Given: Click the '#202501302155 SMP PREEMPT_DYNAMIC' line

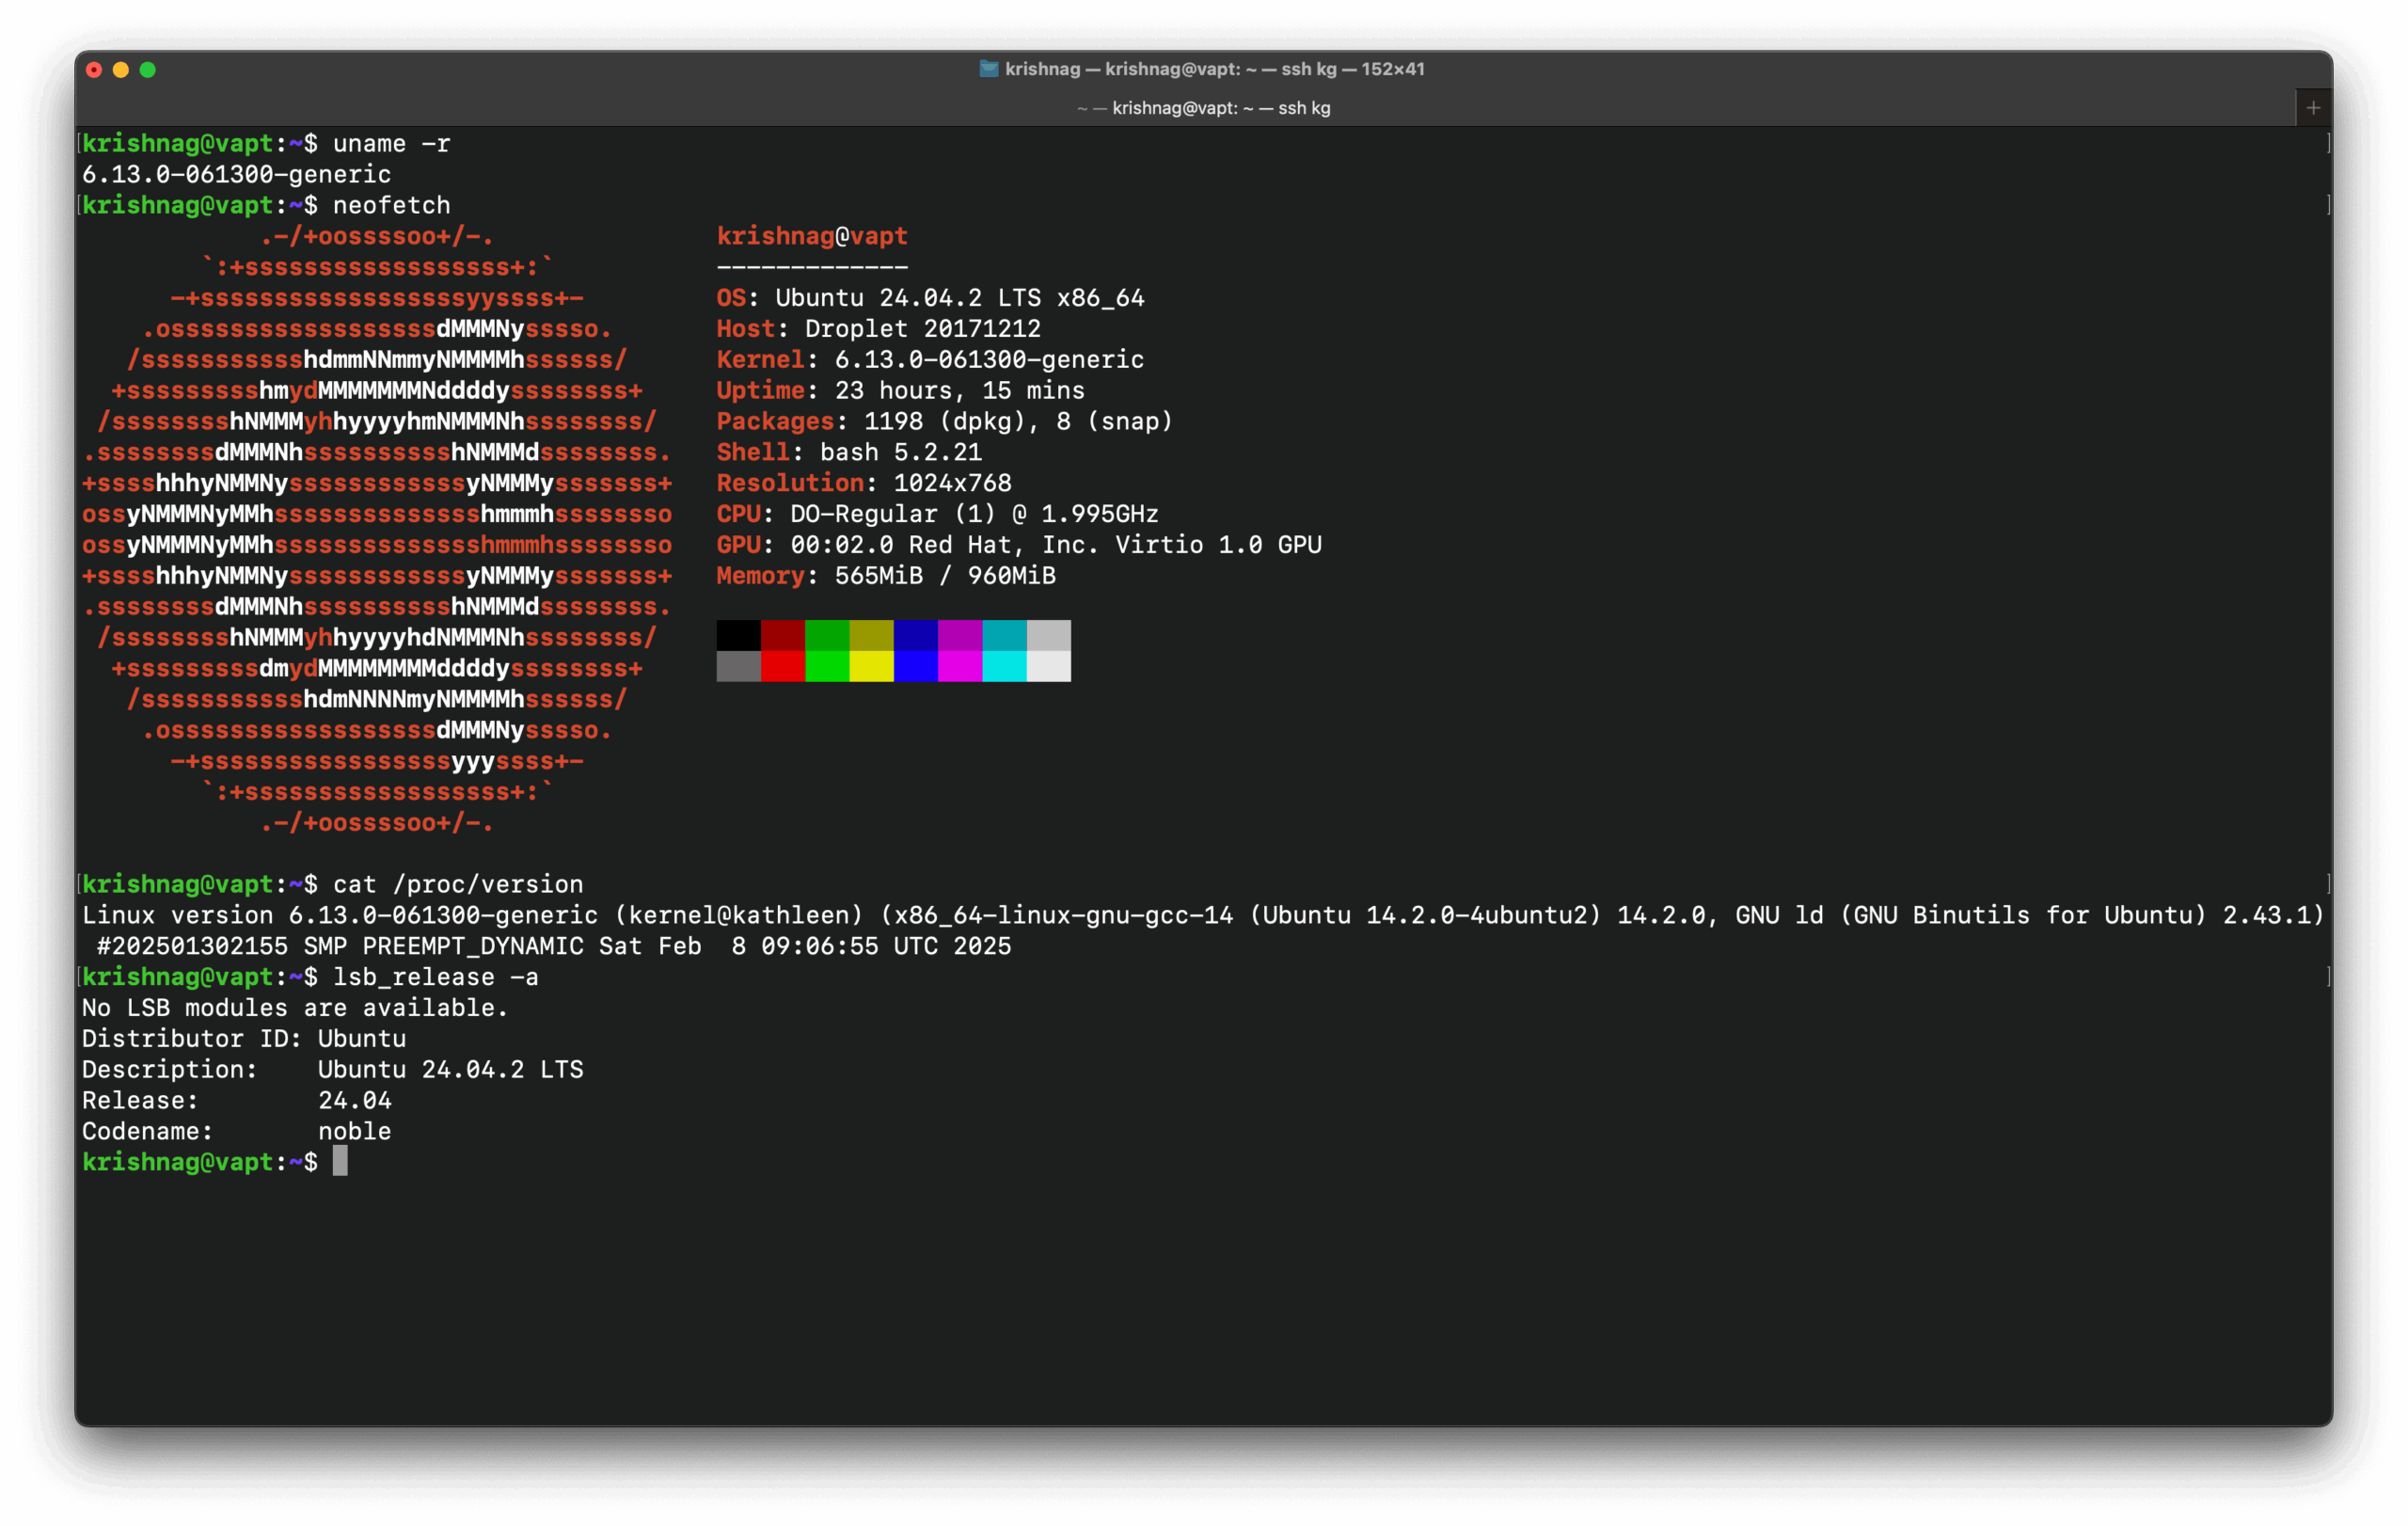Looking at the screenshot, I should [554, 947].
